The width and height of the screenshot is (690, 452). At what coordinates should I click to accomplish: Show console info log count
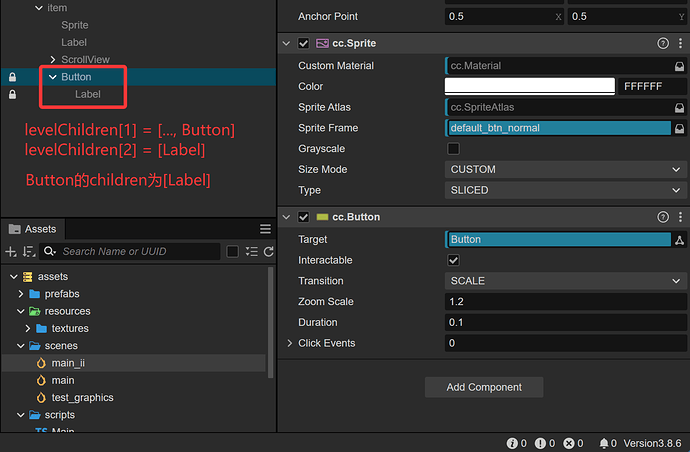(x=517, y=443)
